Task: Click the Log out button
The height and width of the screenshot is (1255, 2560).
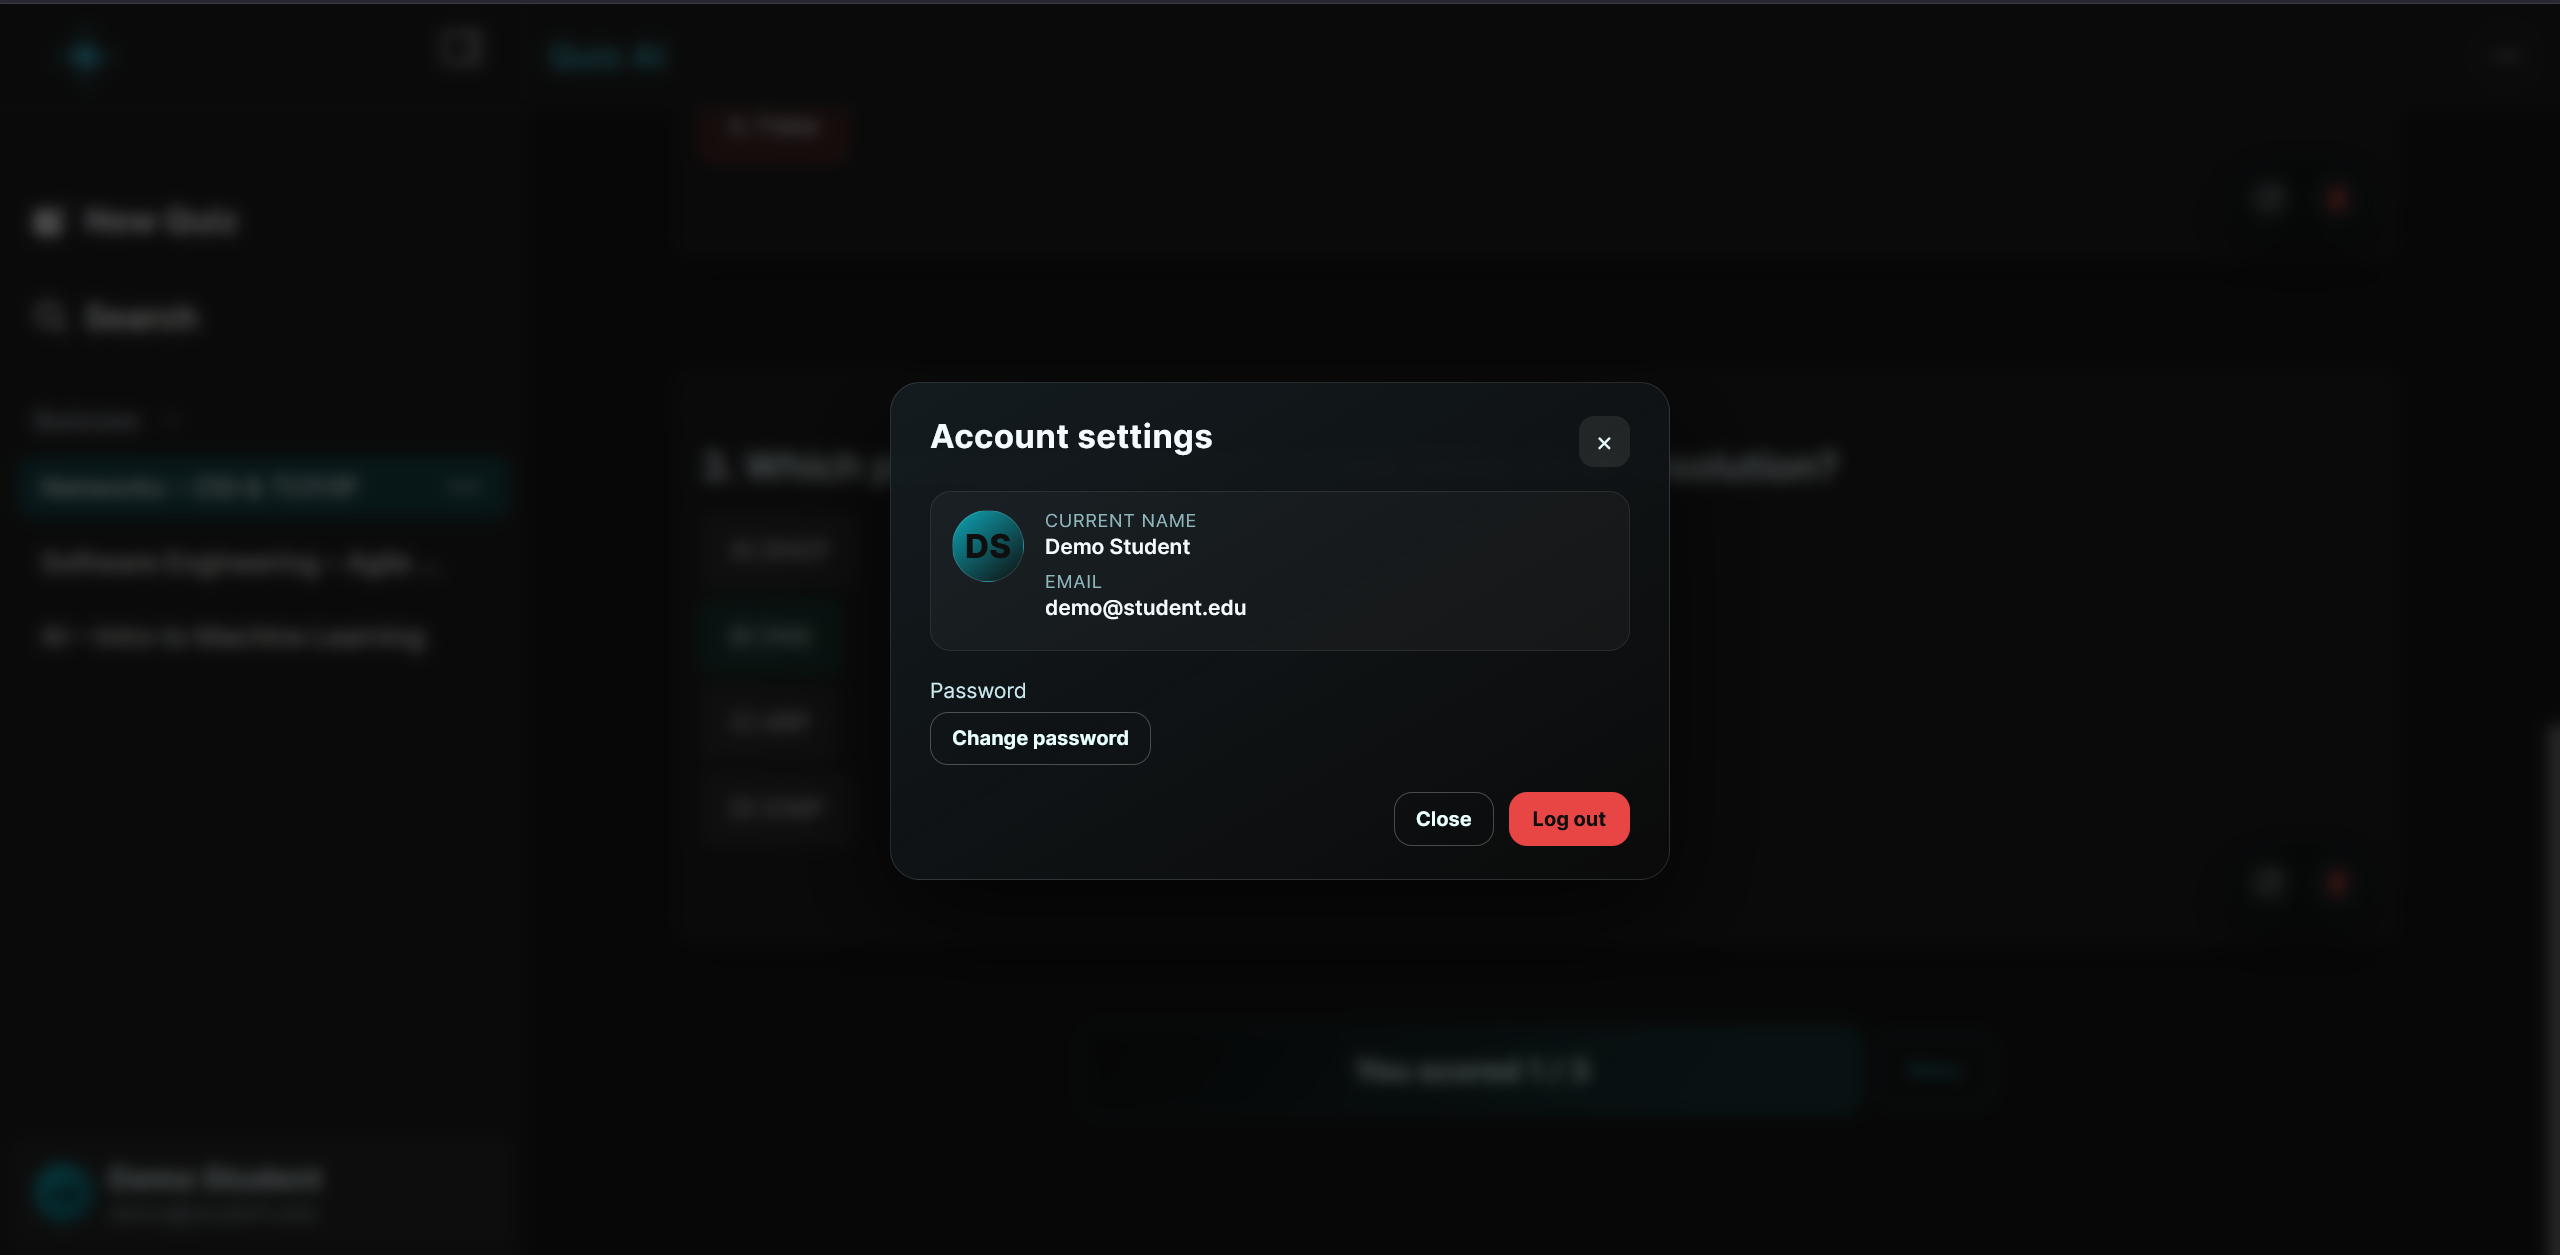Action: point(1568,818)
